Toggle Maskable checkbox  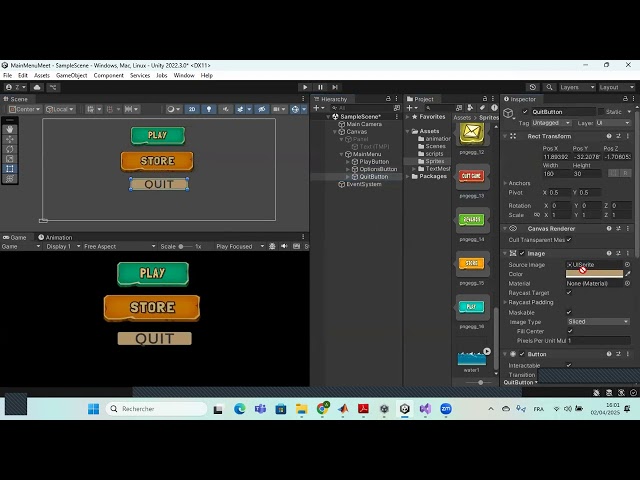(569, 312)
